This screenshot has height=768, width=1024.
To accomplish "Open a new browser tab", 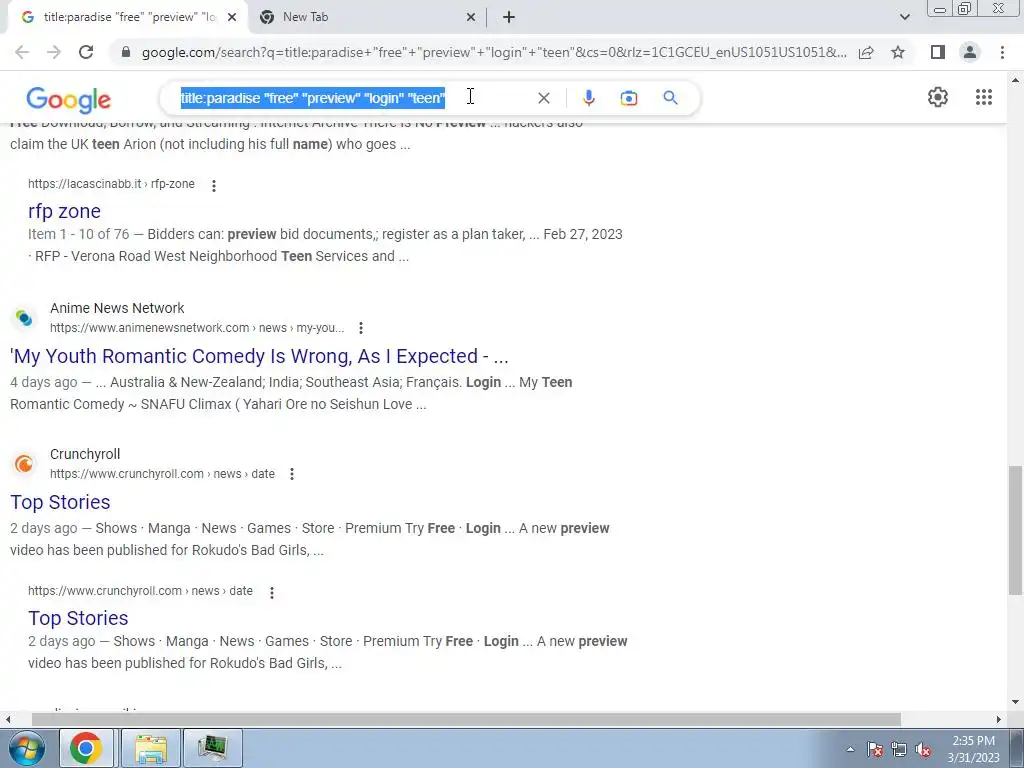I will 509,17.
